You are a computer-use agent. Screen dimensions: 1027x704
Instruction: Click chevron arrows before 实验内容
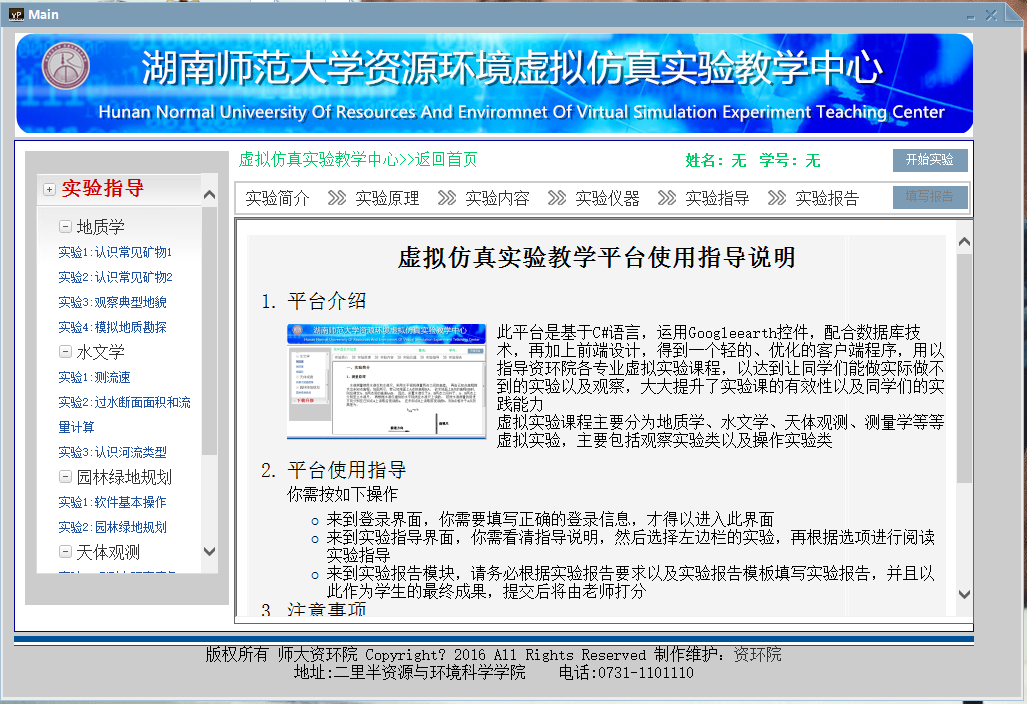click(x=447, y=198)
